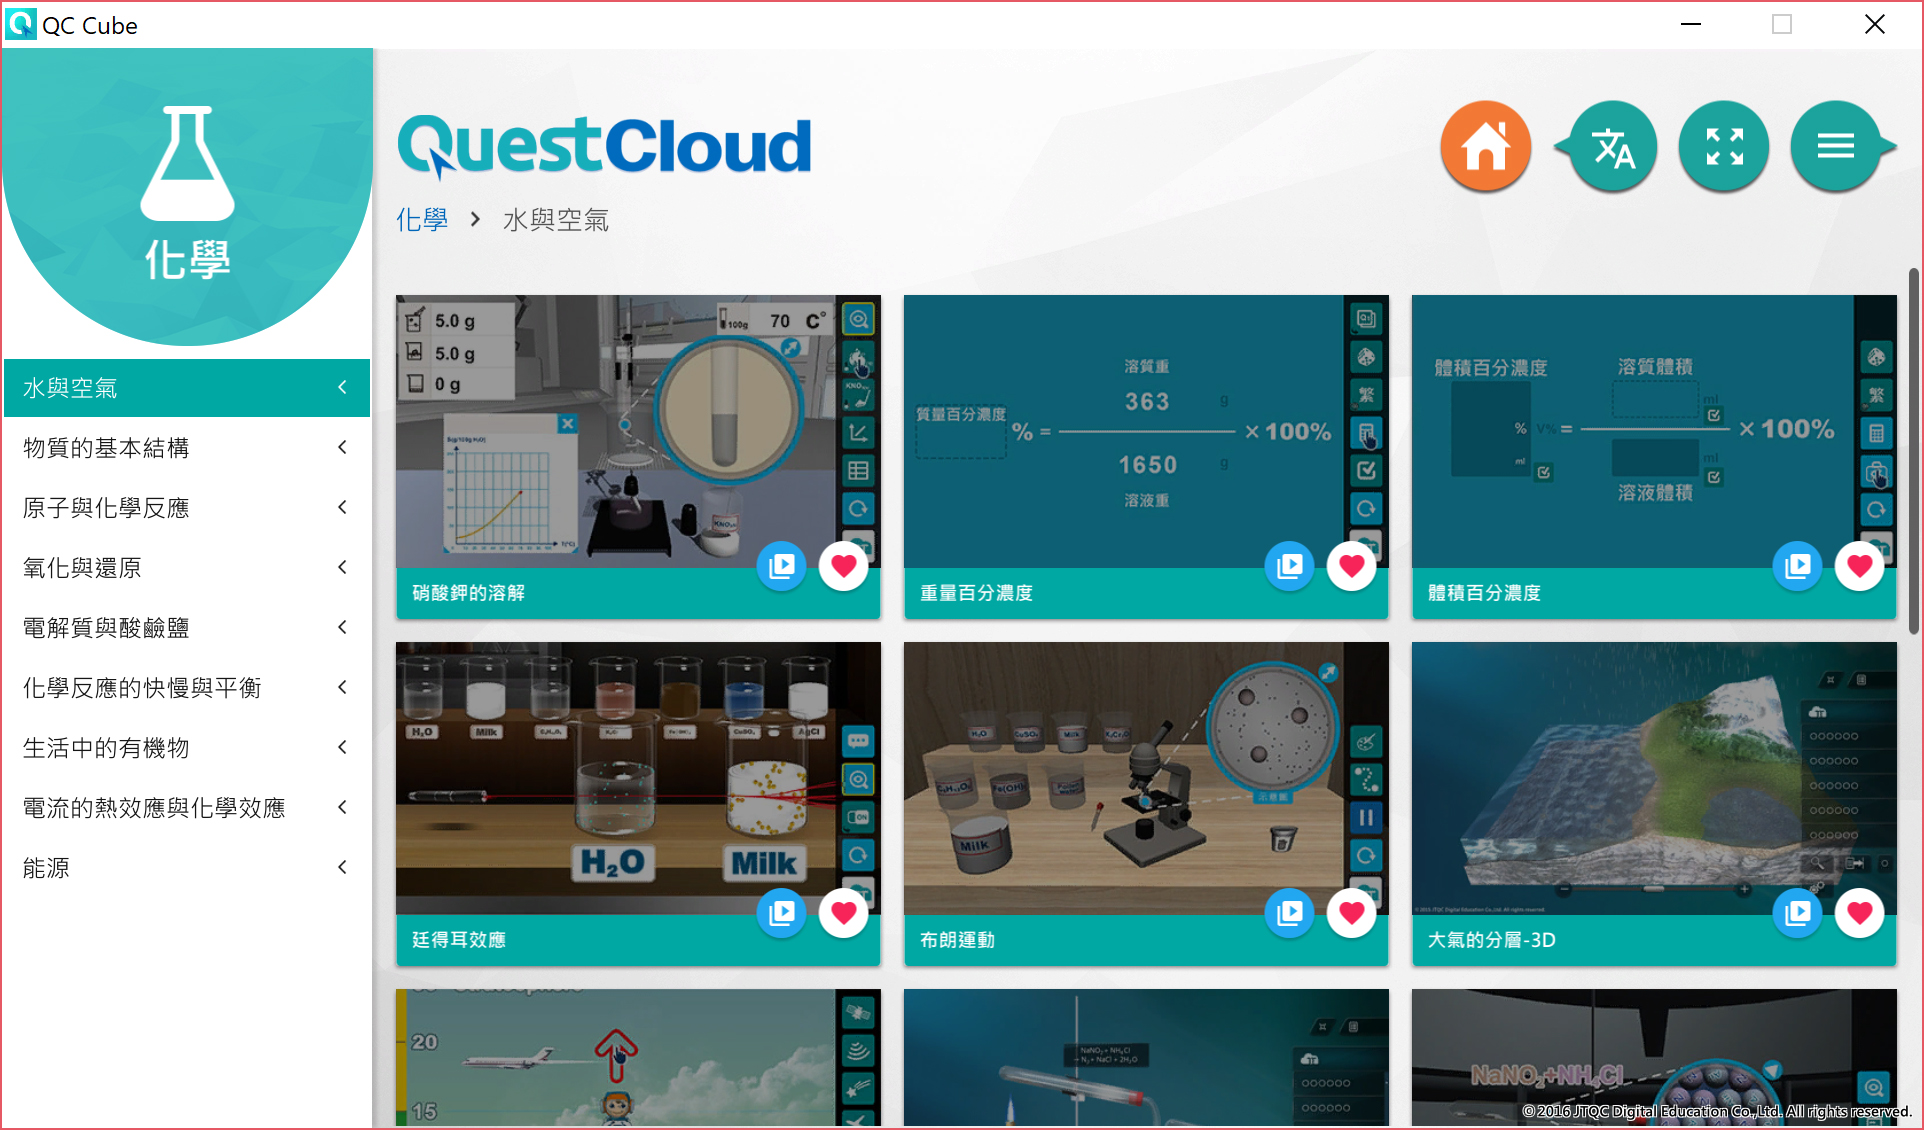The image size is (1924, 1130).
Task: Select 化學反應的快慢與平衡 in the sidebar
Action: coord(187,688)
